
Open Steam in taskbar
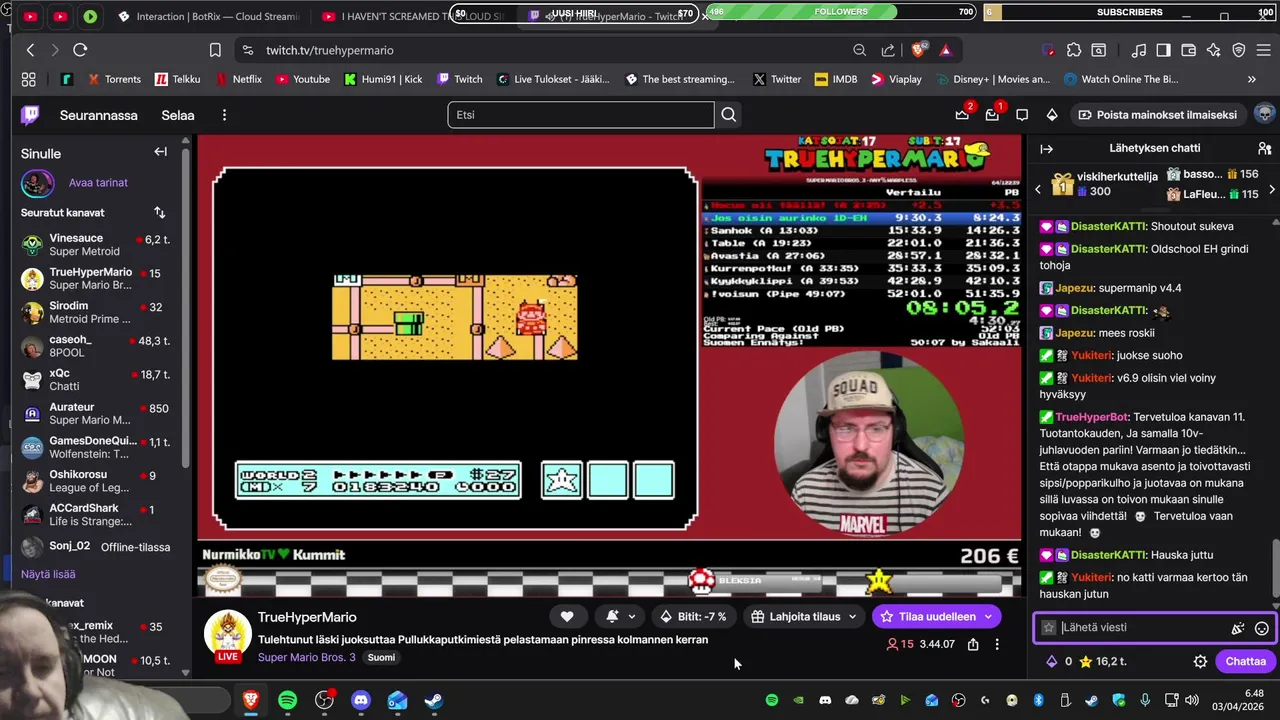click(434, 701)
